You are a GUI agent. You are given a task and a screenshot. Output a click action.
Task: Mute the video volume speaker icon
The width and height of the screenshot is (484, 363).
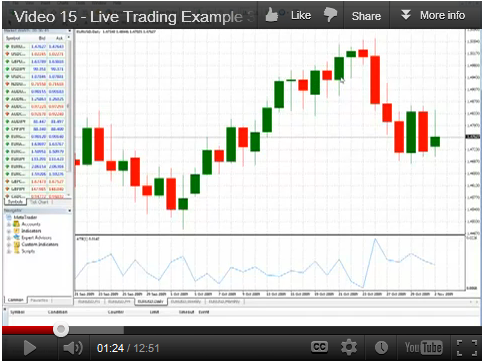click(73, 348)
